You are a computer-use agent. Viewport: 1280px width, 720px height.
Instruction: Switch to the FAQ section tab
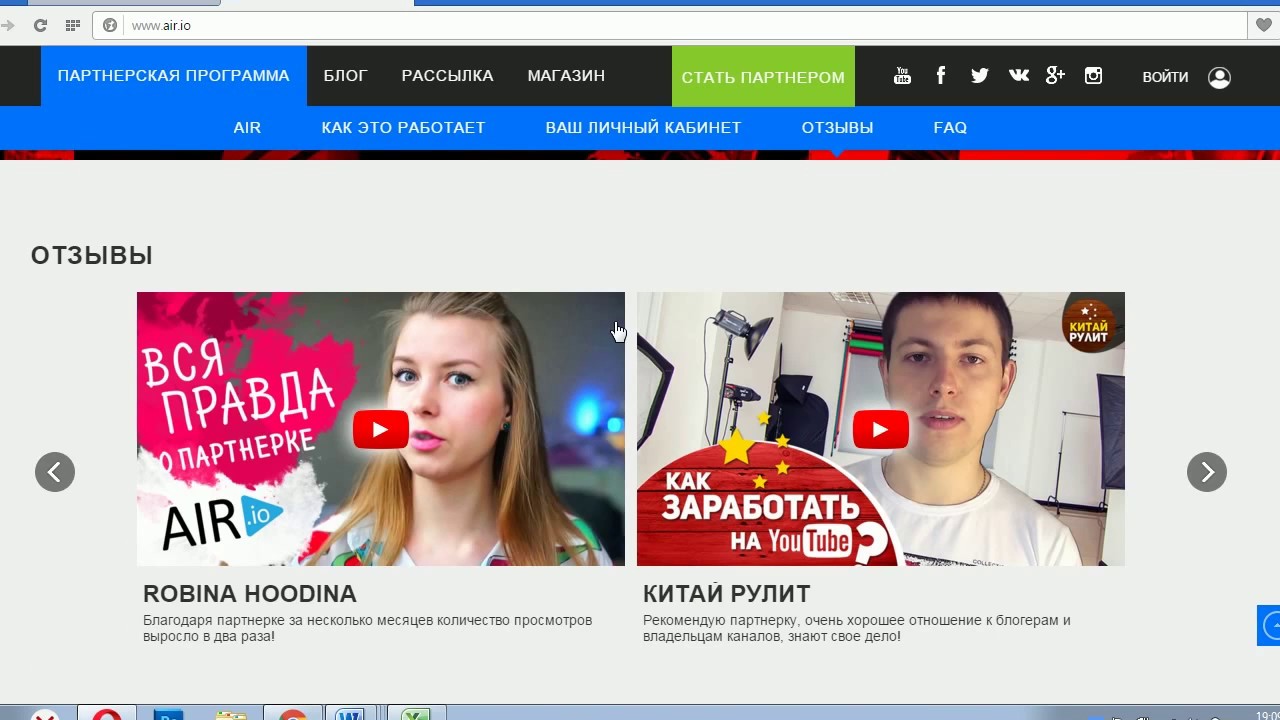coord(949,128)
